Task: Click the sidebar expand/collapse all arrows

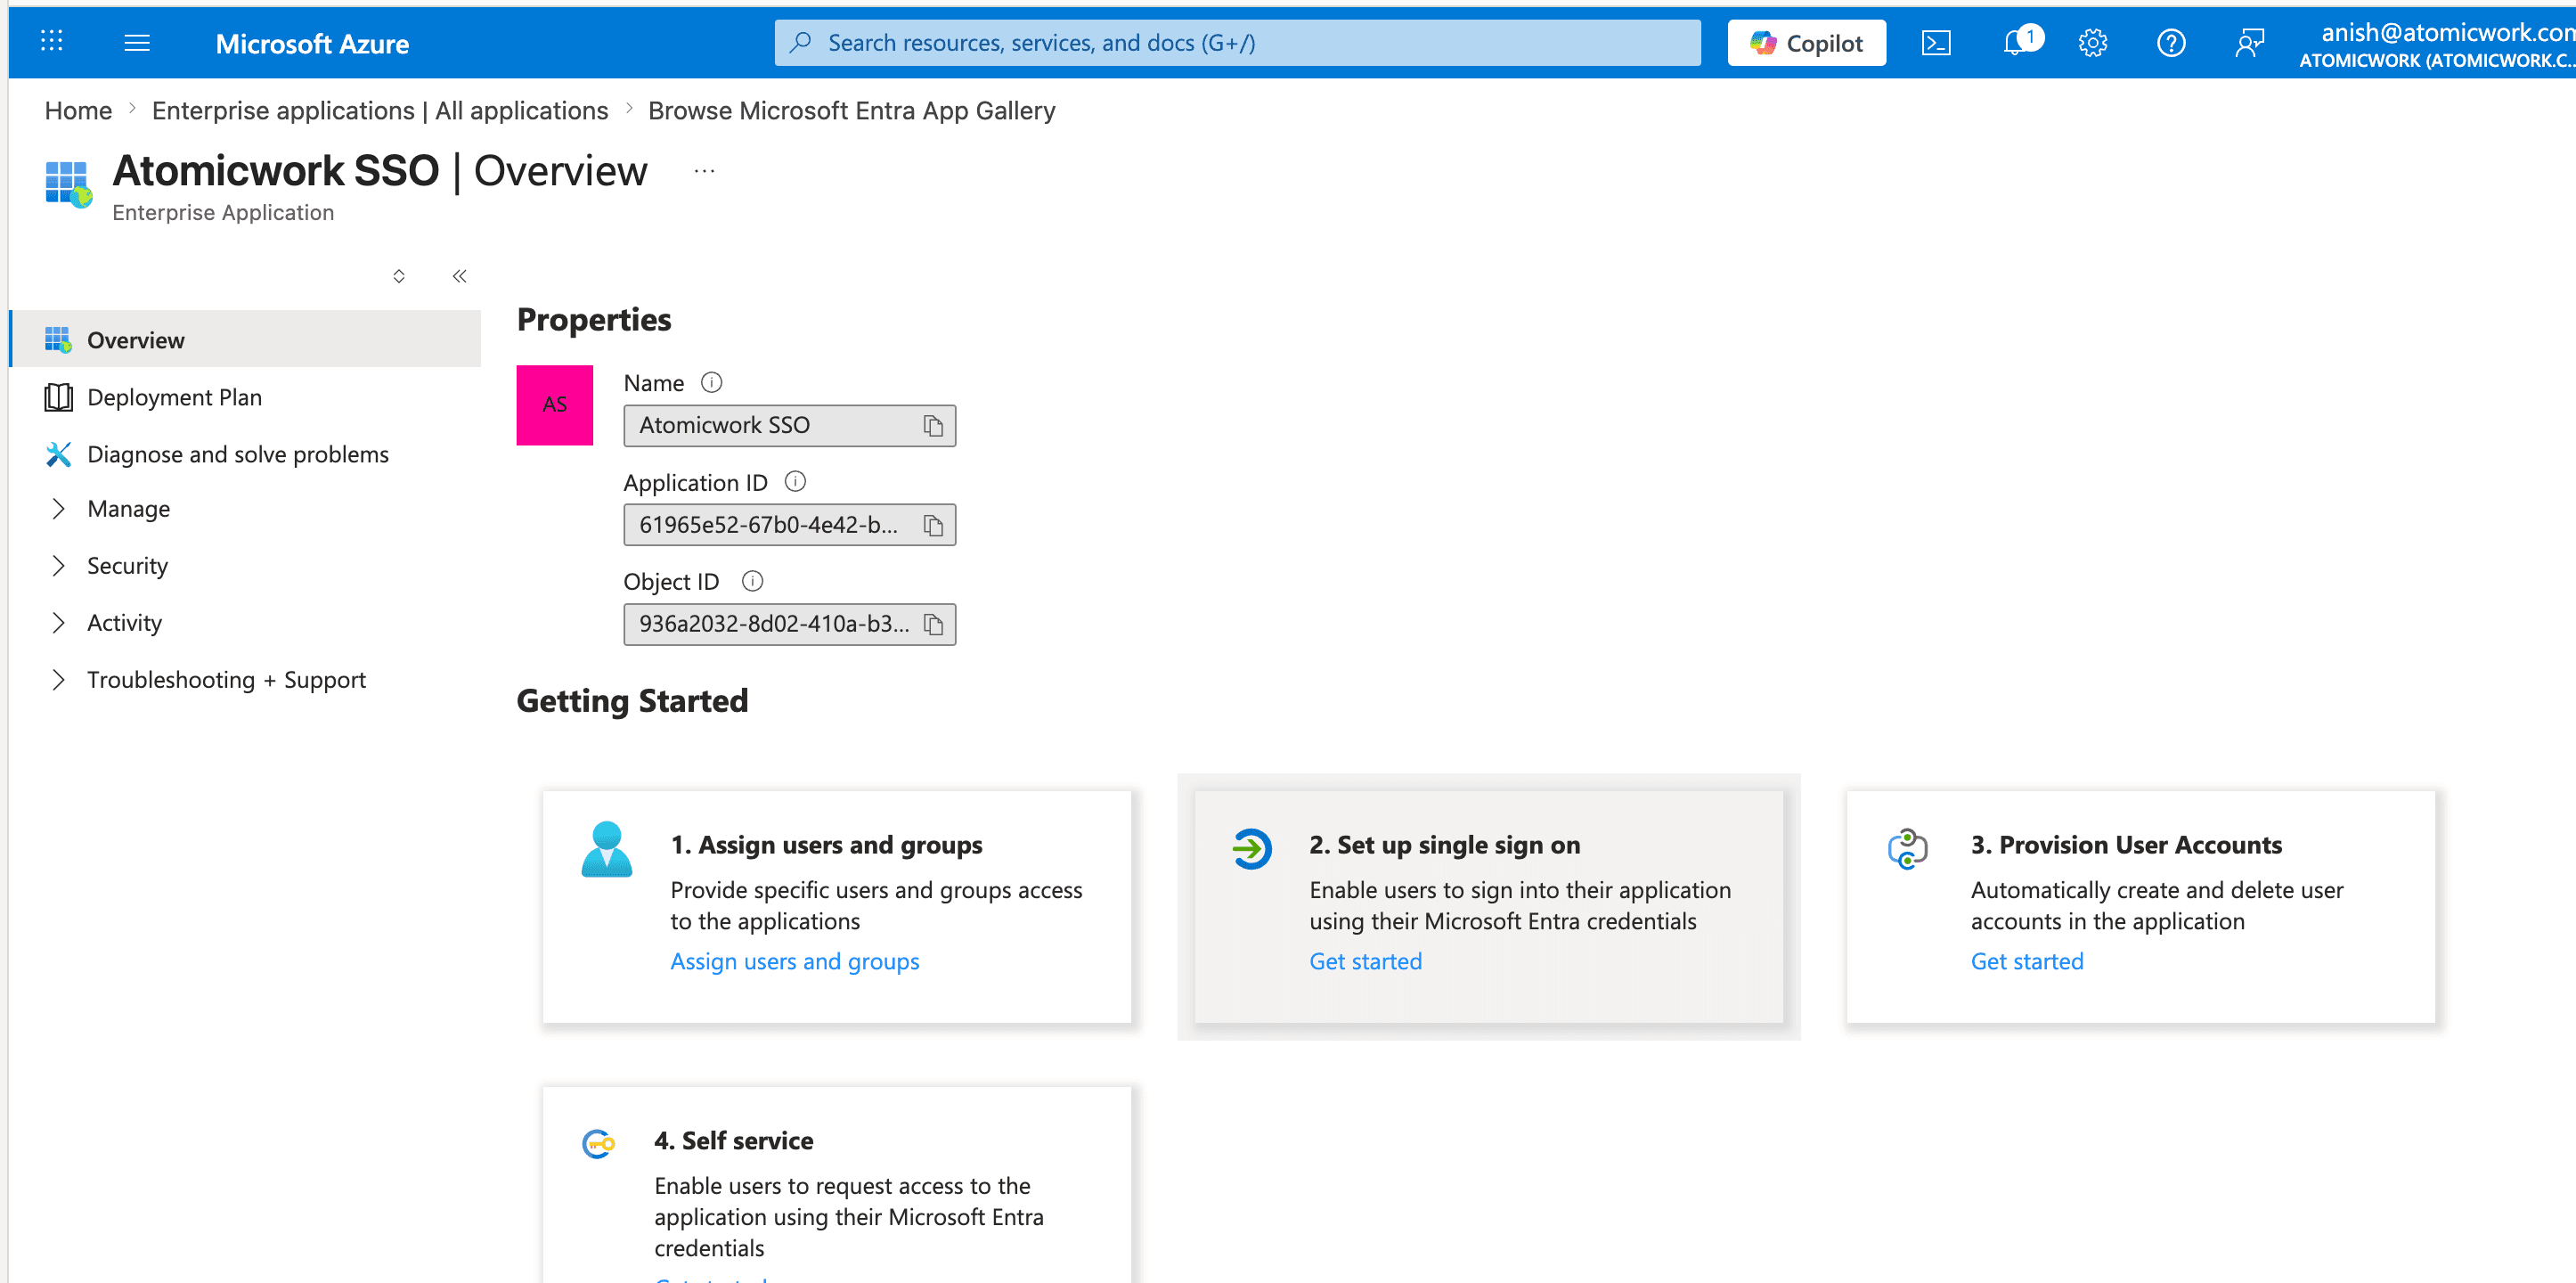Action: pyautogui.click(x=399, y=276)
